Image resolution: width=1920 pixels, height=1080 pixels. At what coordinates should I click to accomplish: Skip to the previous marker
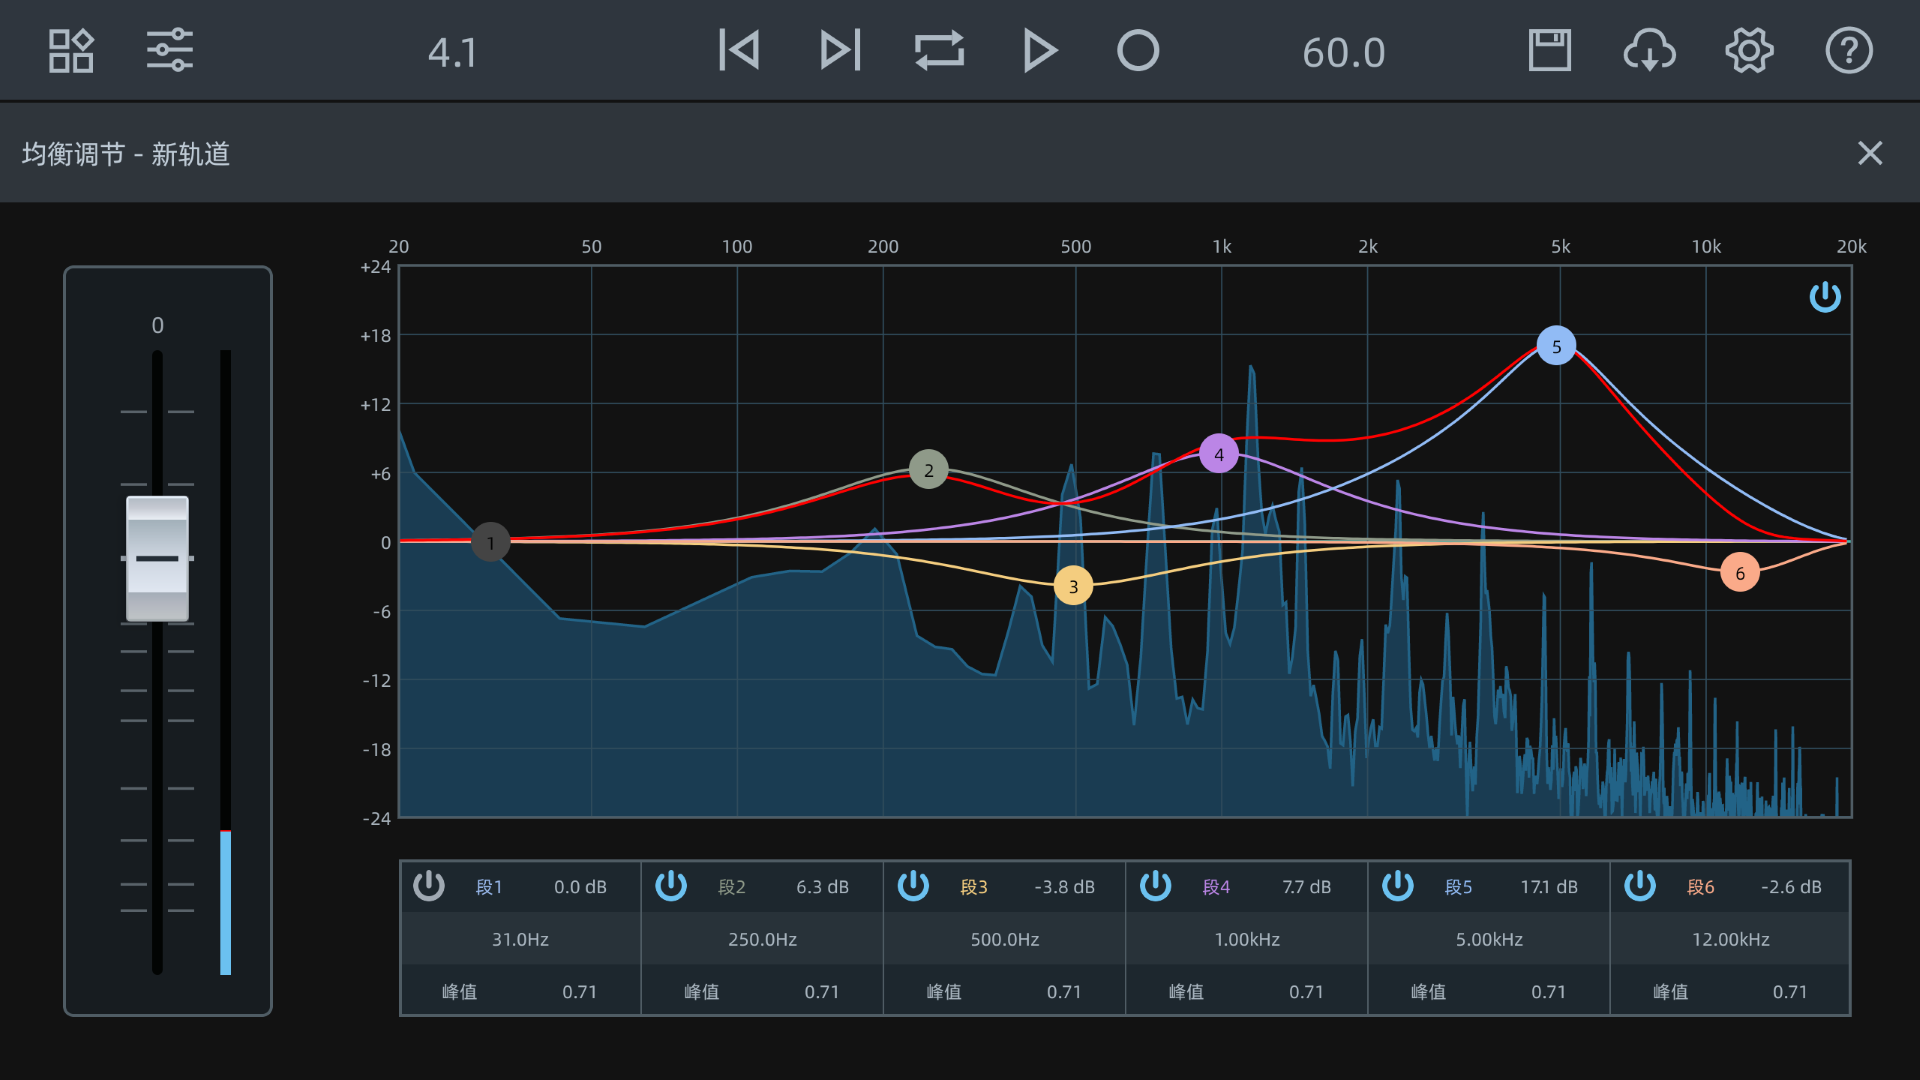pyautogui.click(x=738, y=50)
